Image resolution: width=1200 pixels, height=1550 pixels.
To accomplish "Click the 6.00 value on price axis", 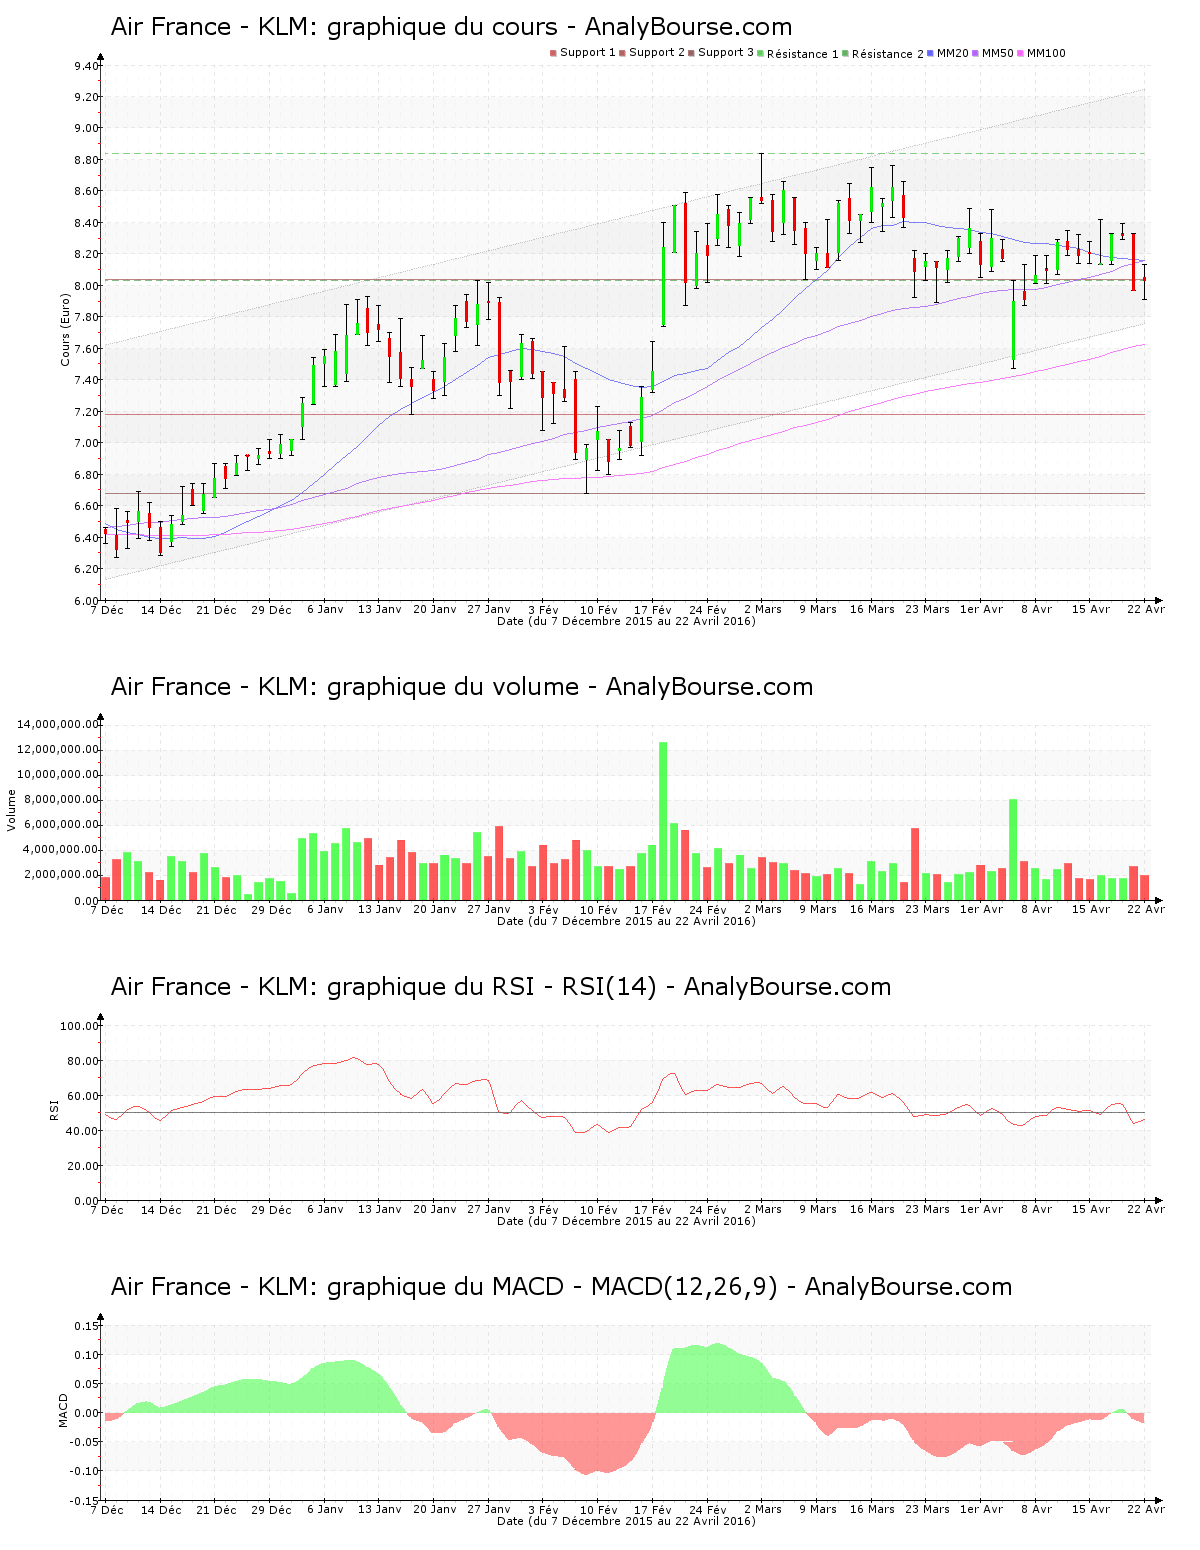I will click(x=86, y=601).
